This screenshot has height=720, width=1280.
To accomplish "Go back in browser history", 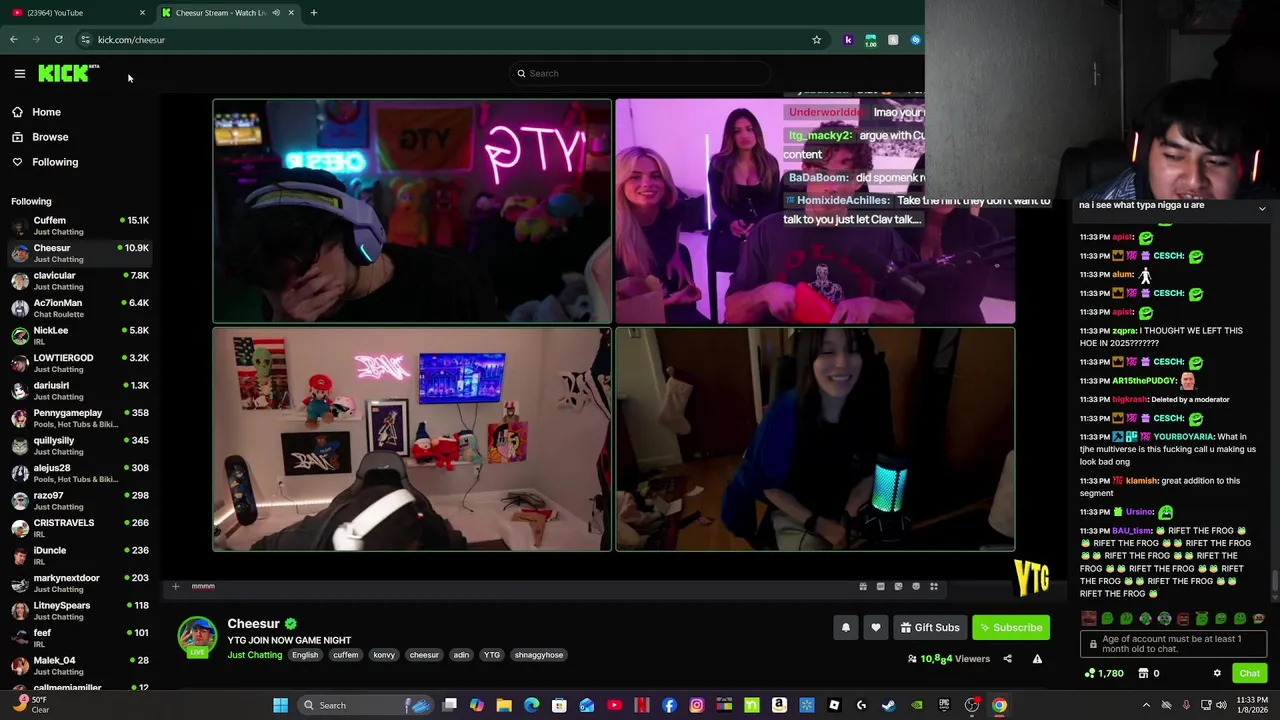I will click(x=14, y=40).
